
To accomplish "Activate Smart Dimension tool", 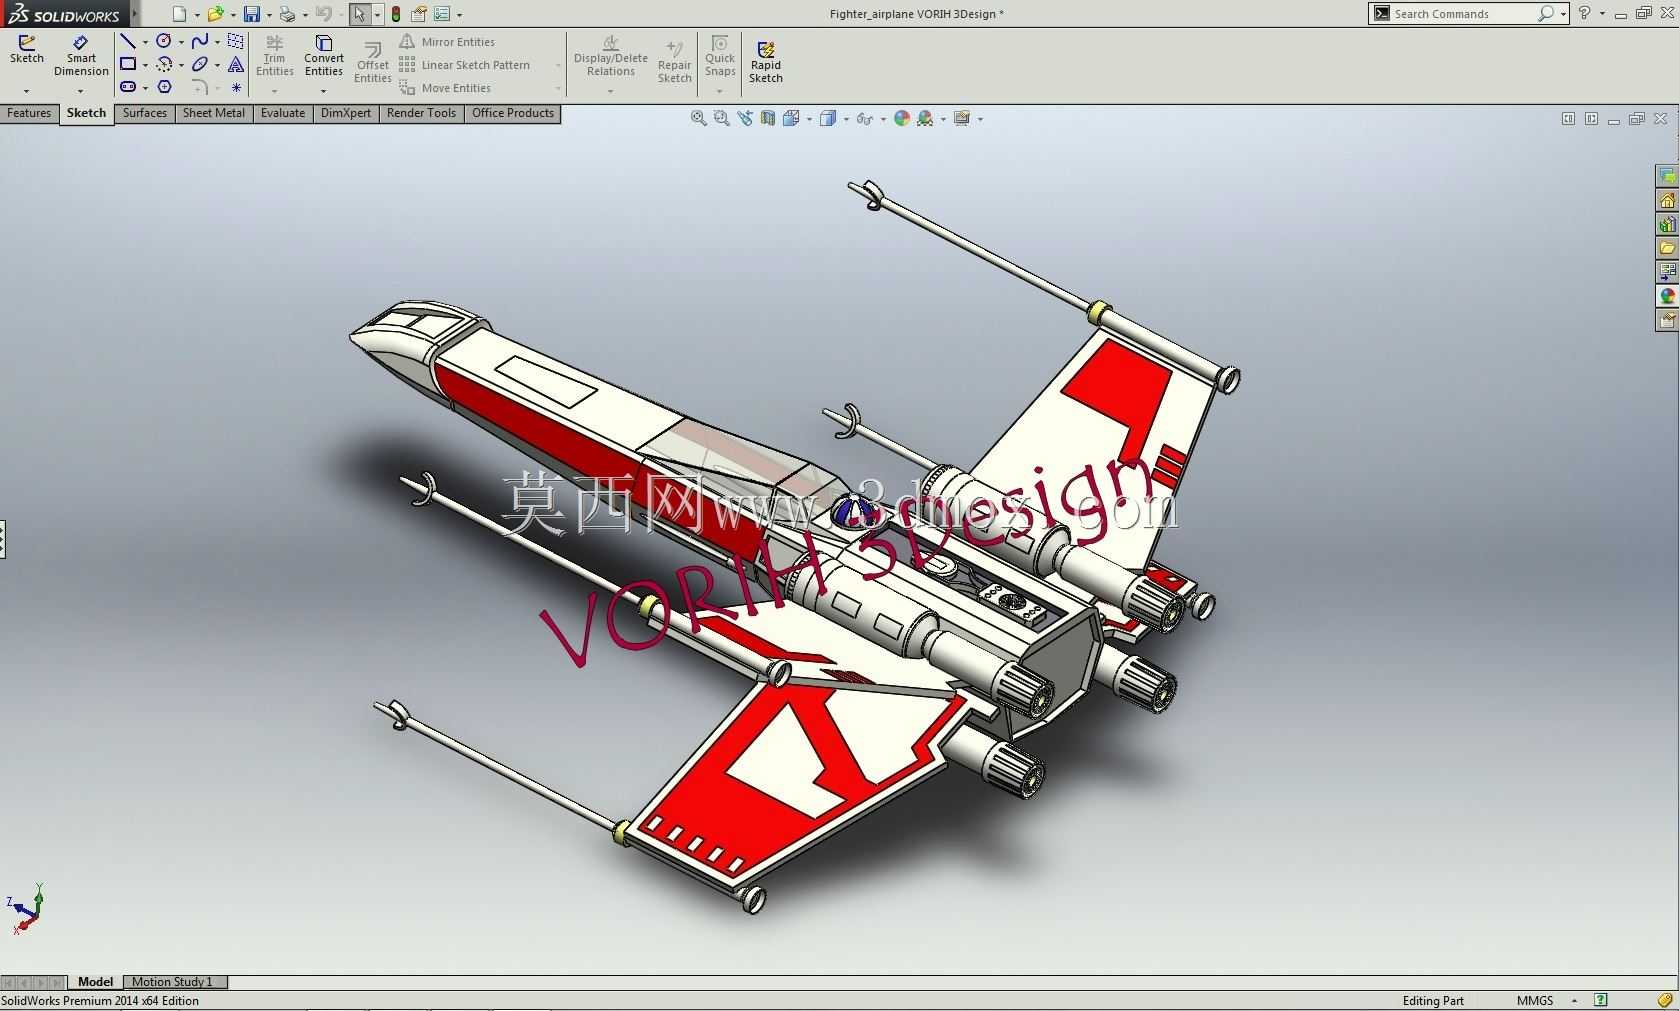I will click(81, 56).
